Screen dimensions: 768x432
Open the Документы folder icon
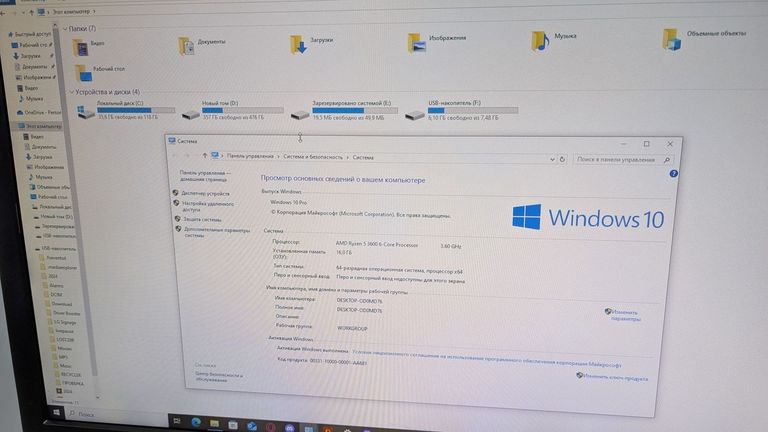coord(186,45)
